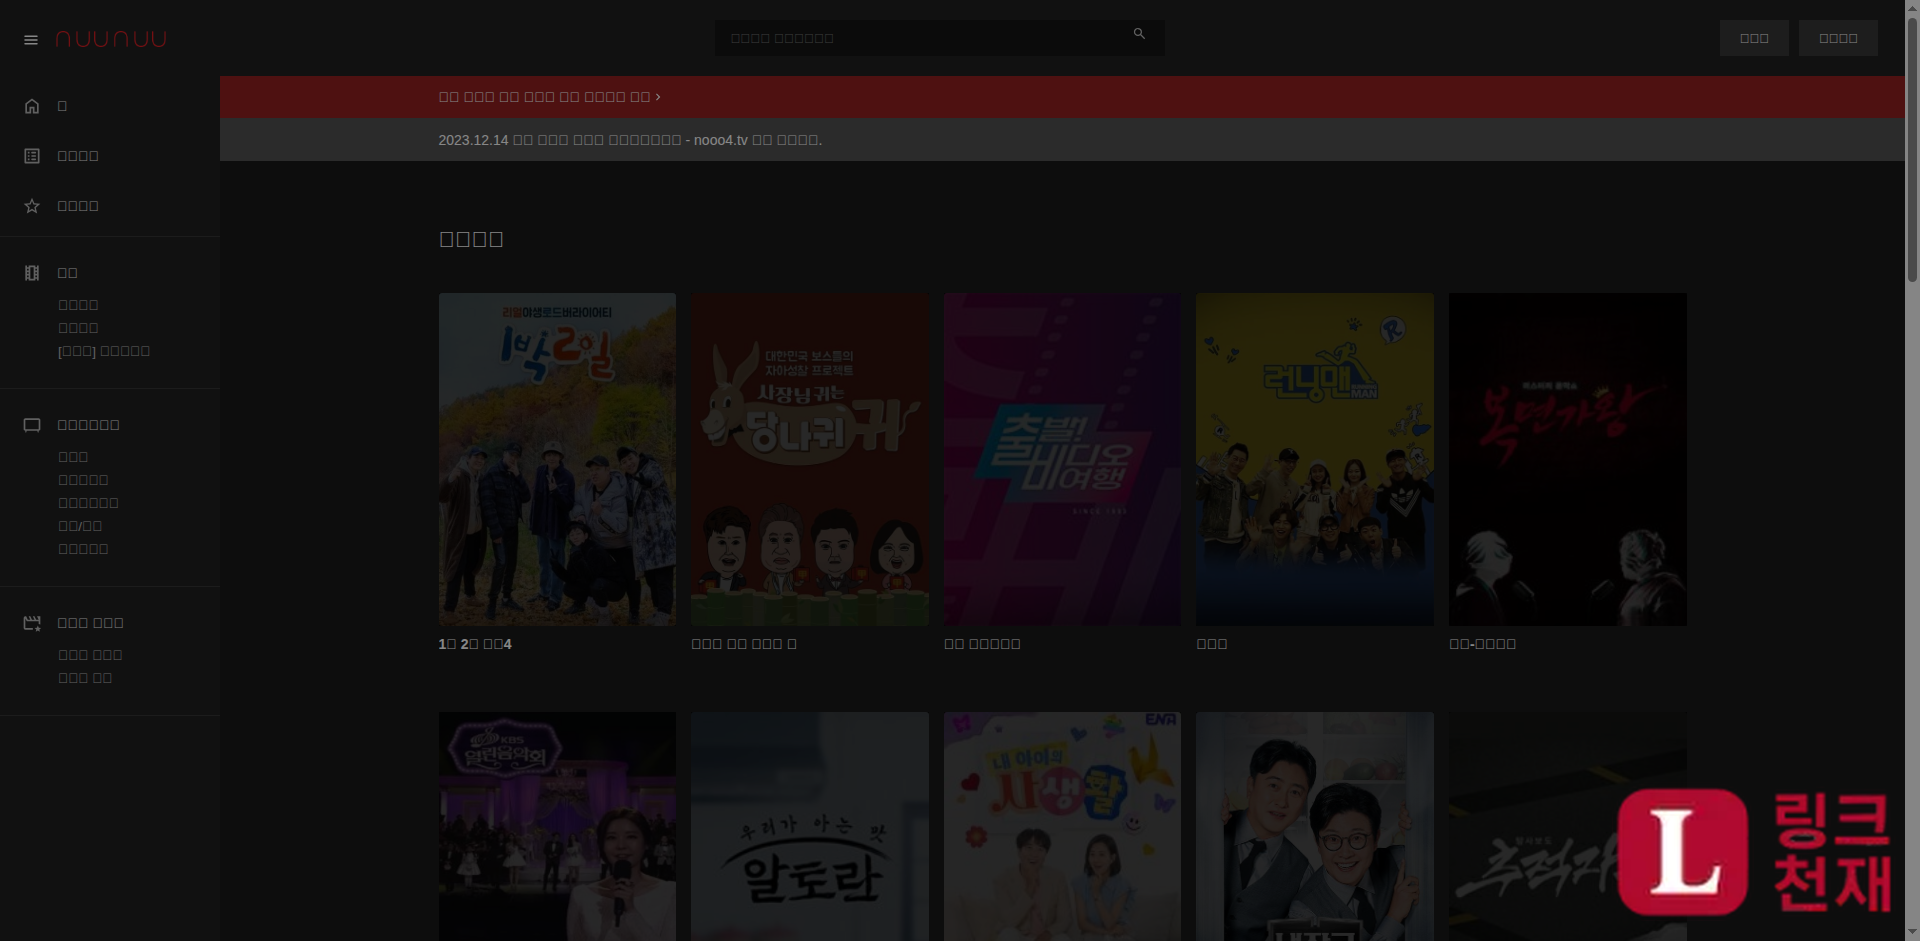
Task: Open the list-page icon sidebar entry
Action: pyautogui.click(x=32, y=156)
